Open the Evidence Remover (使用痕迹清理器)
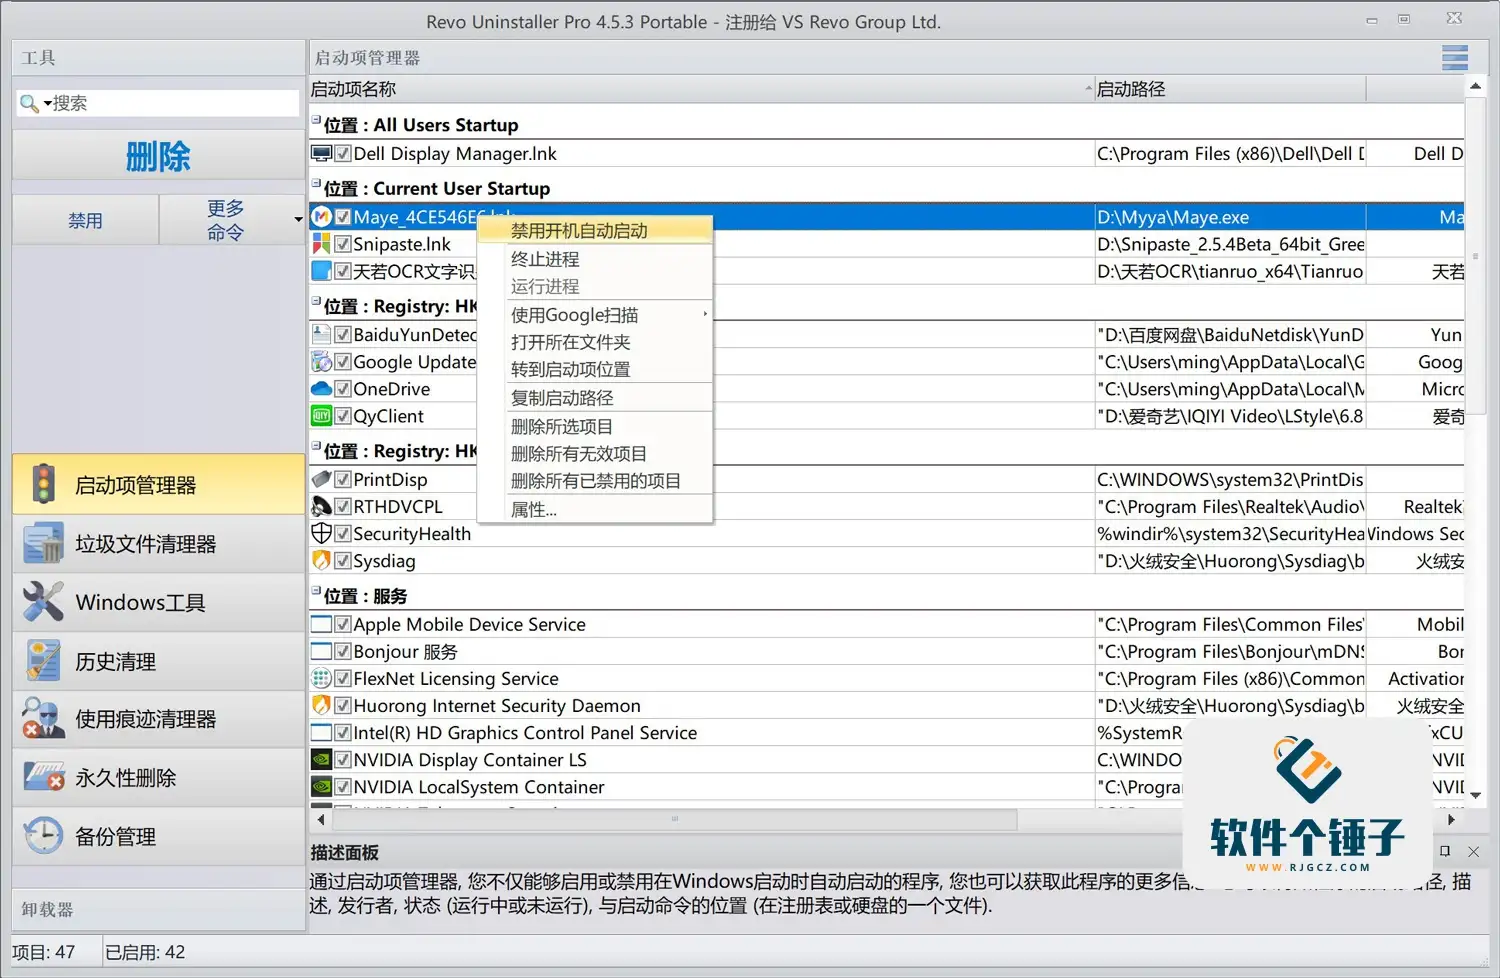1500x978 pixels. (158, 719)
